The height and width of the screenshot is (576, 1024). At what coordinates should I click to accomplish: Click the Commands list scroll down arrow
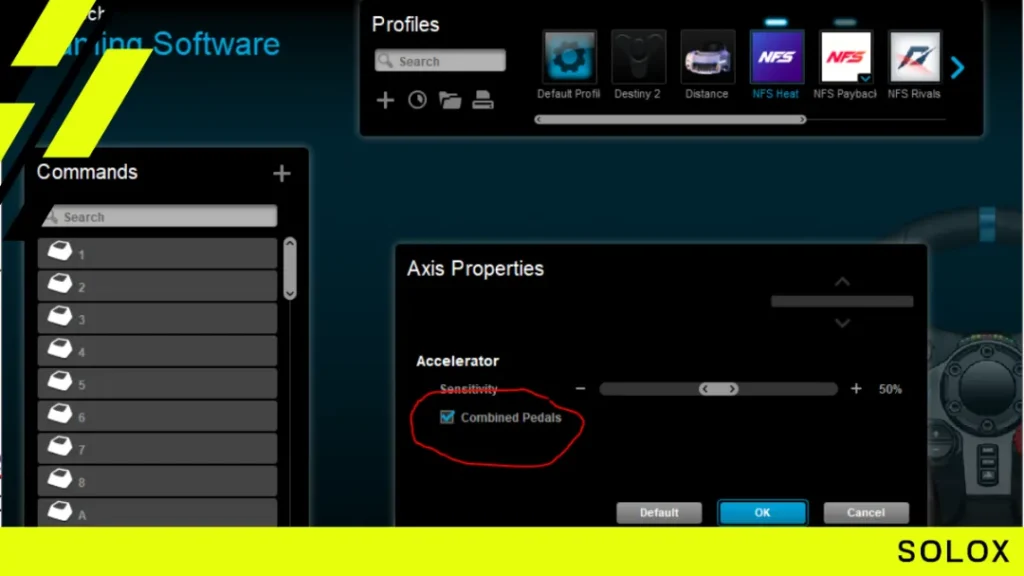290,294
